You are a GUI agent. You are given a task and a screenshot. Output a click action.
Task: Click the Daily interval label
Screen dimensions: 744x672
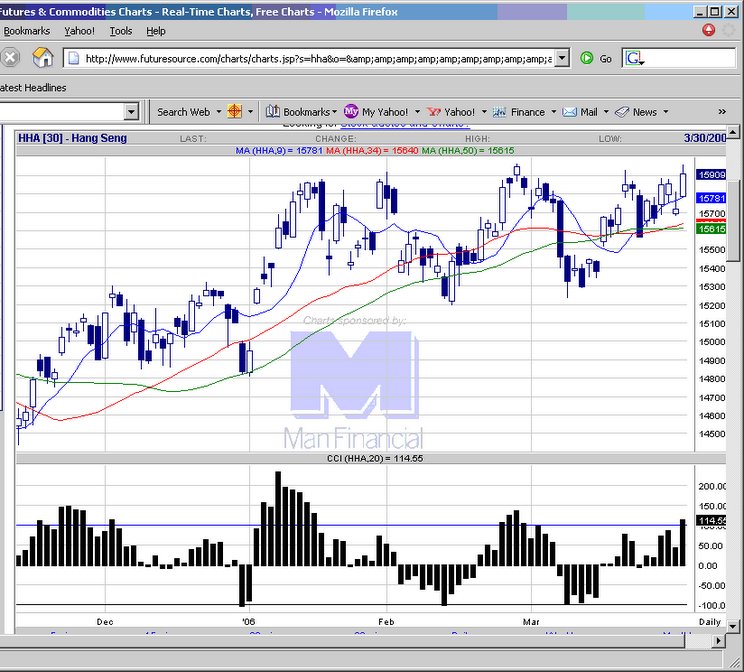point(709,622)
